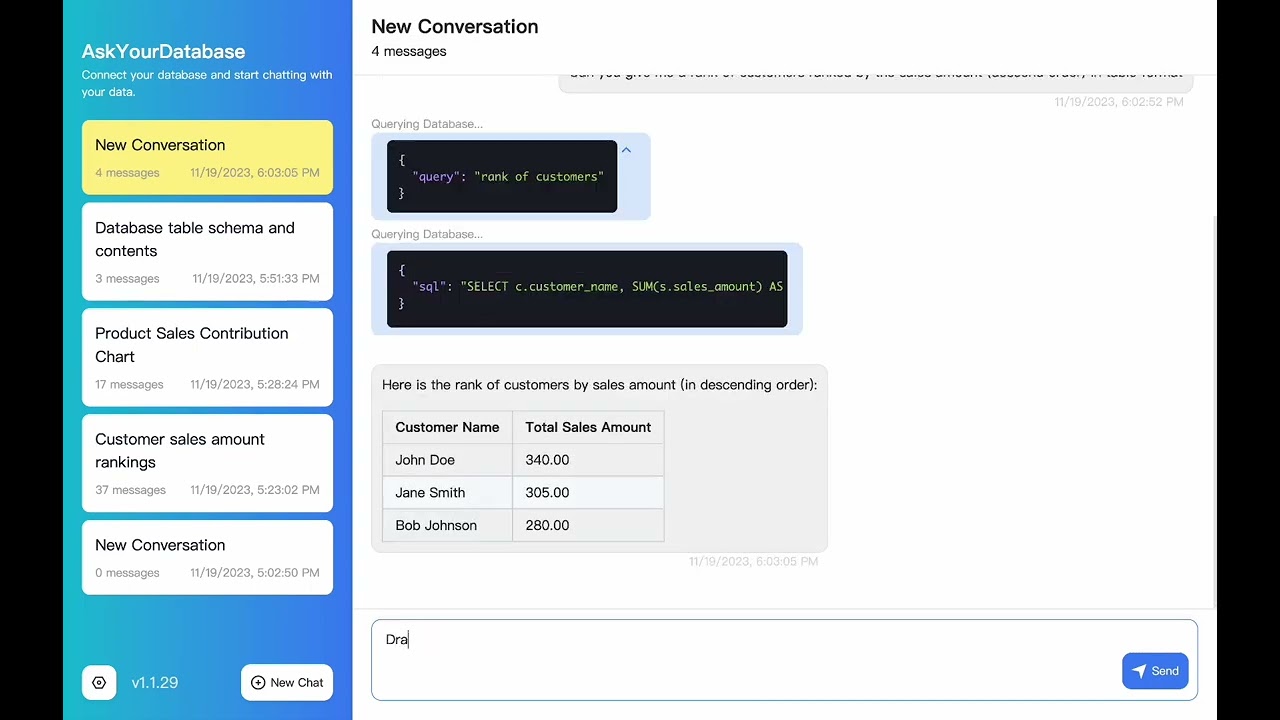
Task: Click the "4 messages" header subtitle
Action: (409, 51)
